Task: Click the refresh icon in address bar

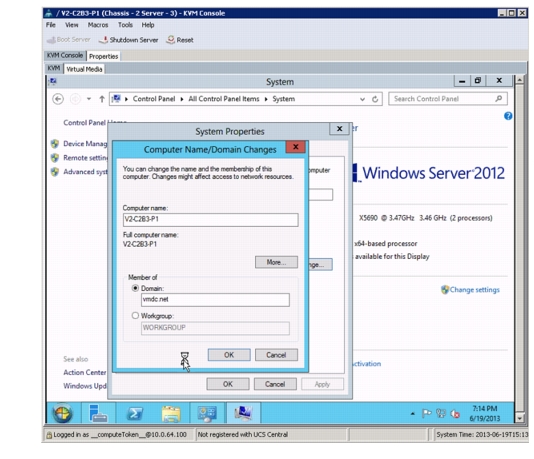Action: tap(375, 99)
